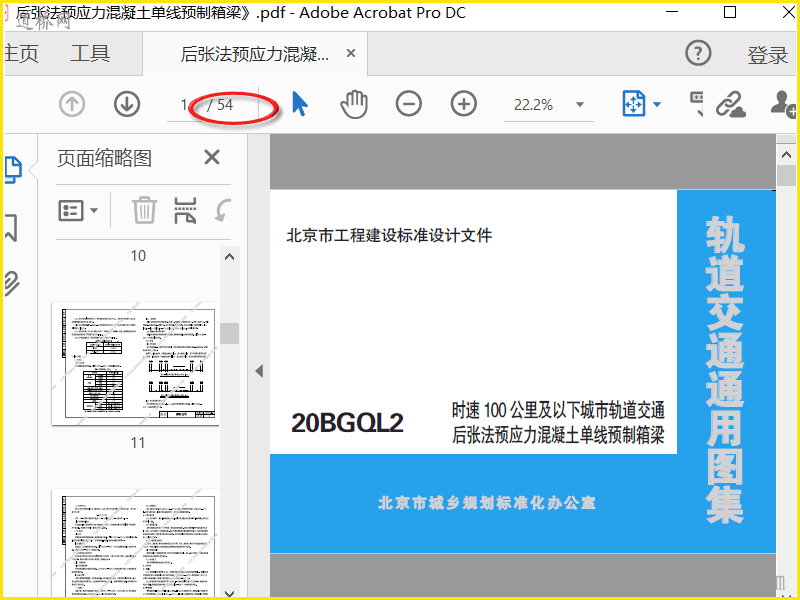Click the fit page view icon
800x600 pixels.
[x=634, y=104]
